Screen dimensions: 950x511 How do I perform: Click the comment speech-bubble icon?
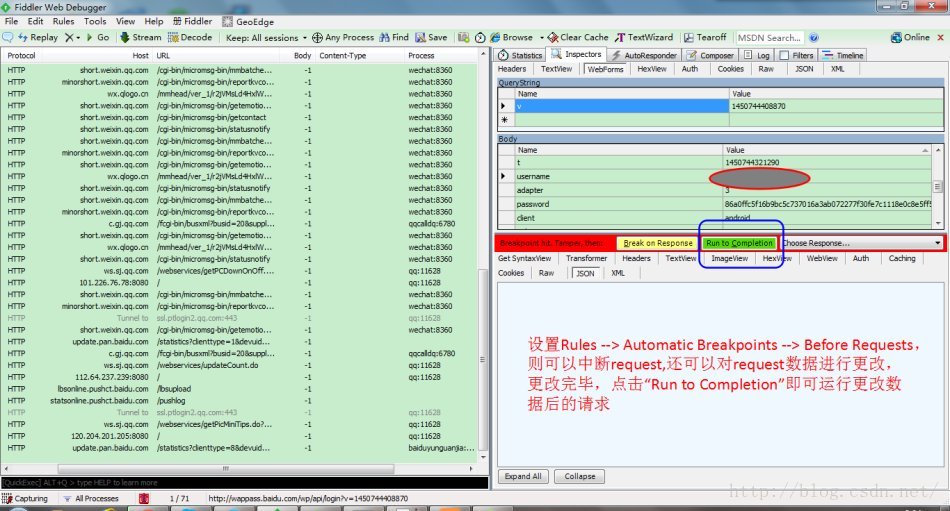[8, 38]
